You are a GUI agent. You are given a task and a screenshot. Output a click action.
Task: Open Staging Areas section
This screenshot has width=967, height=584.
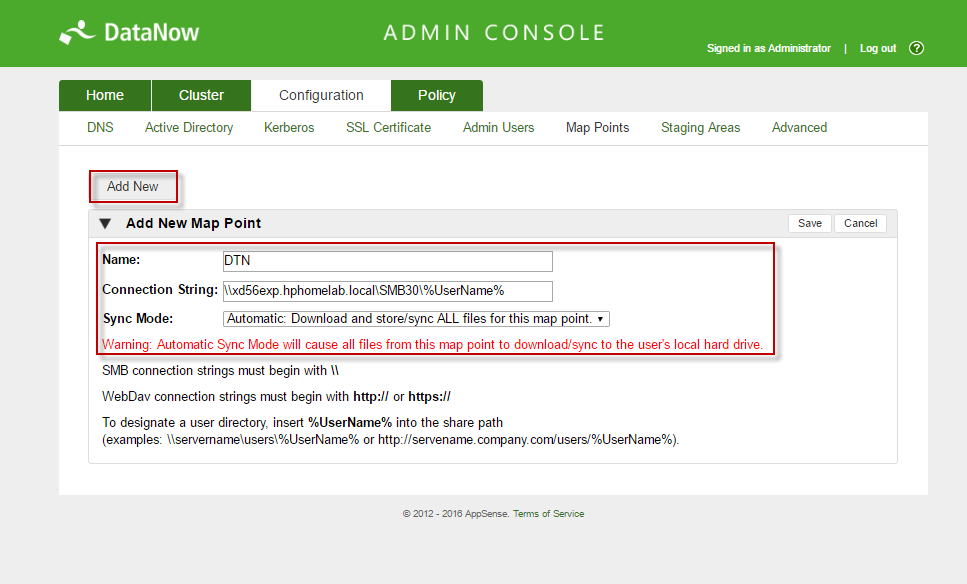701,128
